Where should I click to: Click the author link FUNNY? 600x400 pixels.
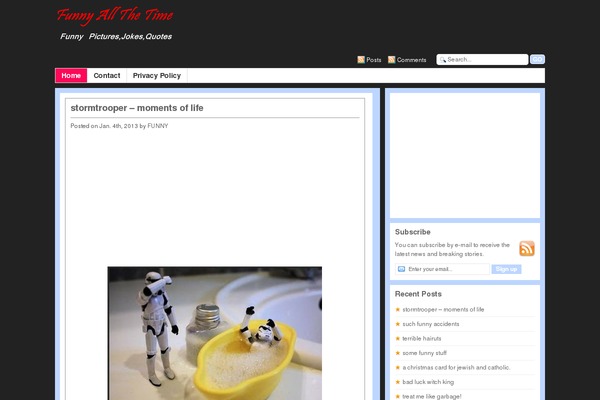158,126
